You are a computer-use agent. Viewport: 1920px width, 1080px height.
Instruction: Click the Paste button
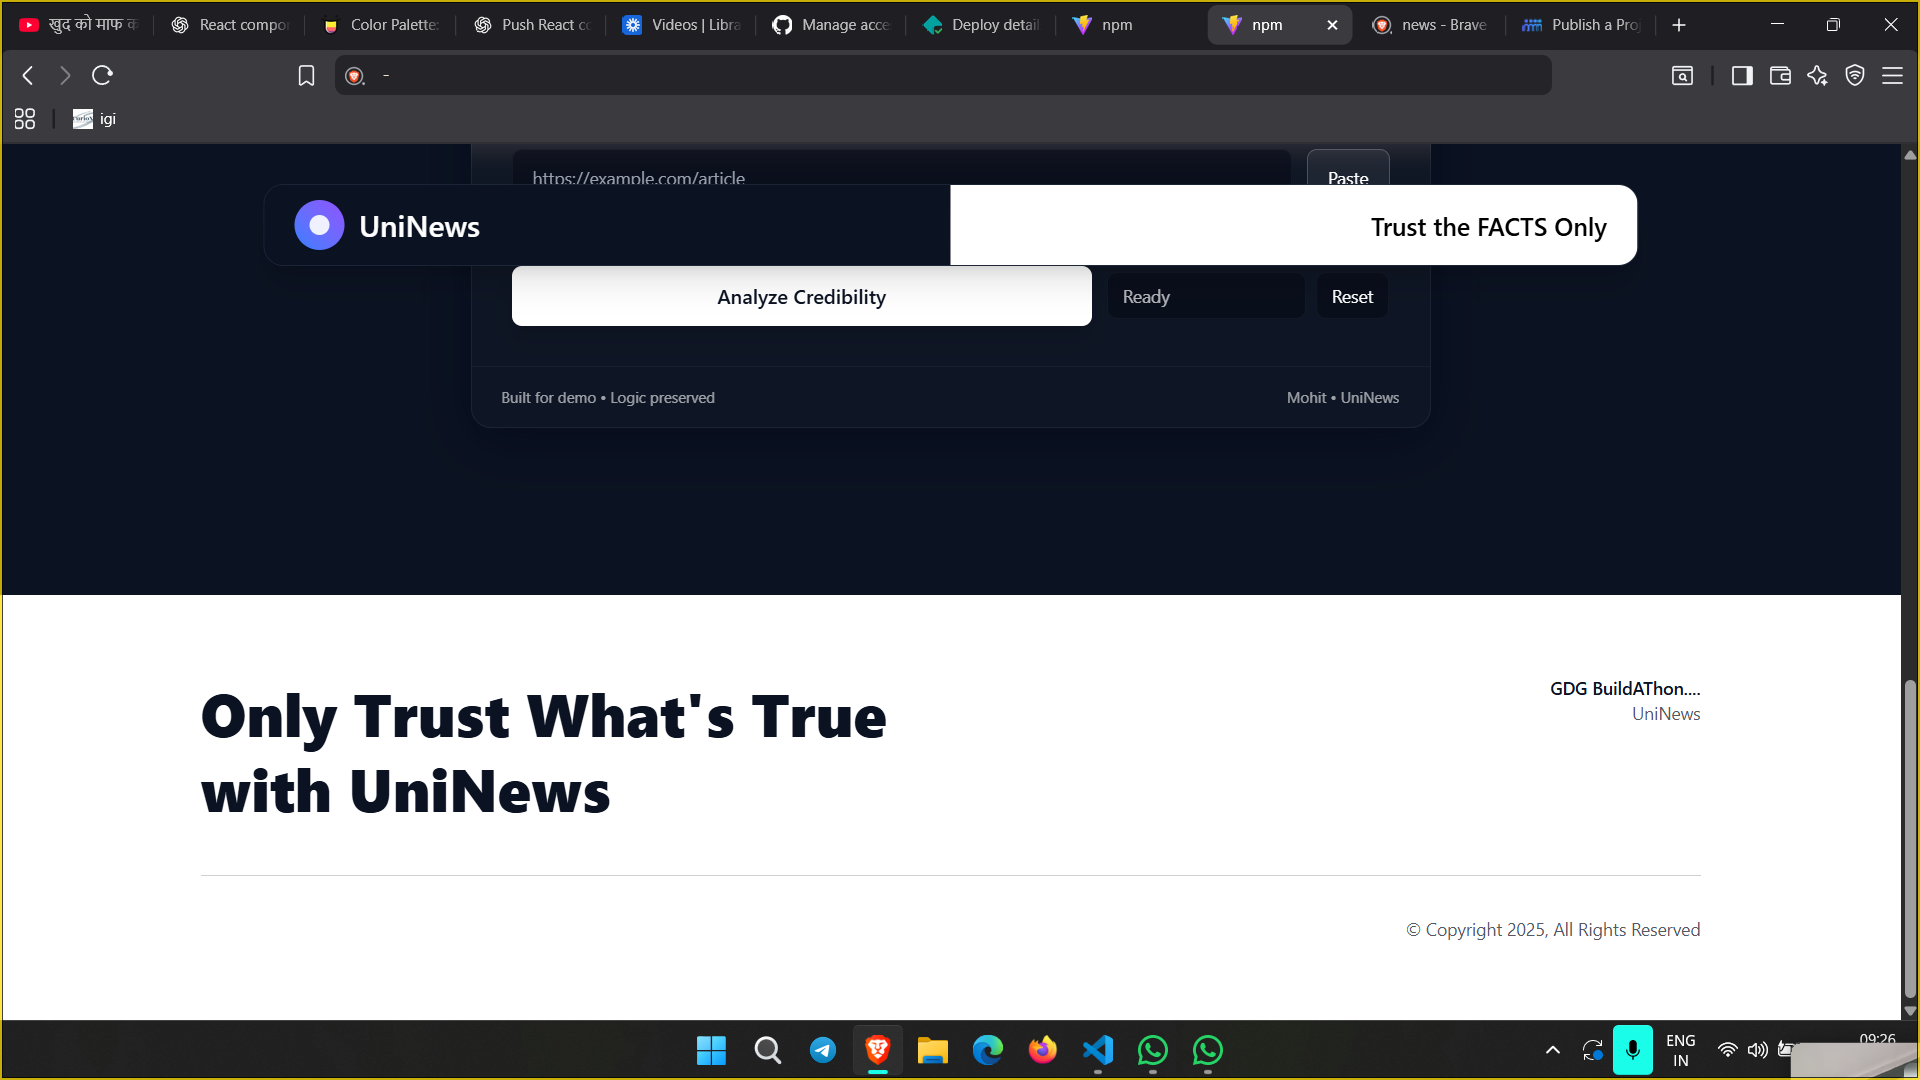[1348, 172]
